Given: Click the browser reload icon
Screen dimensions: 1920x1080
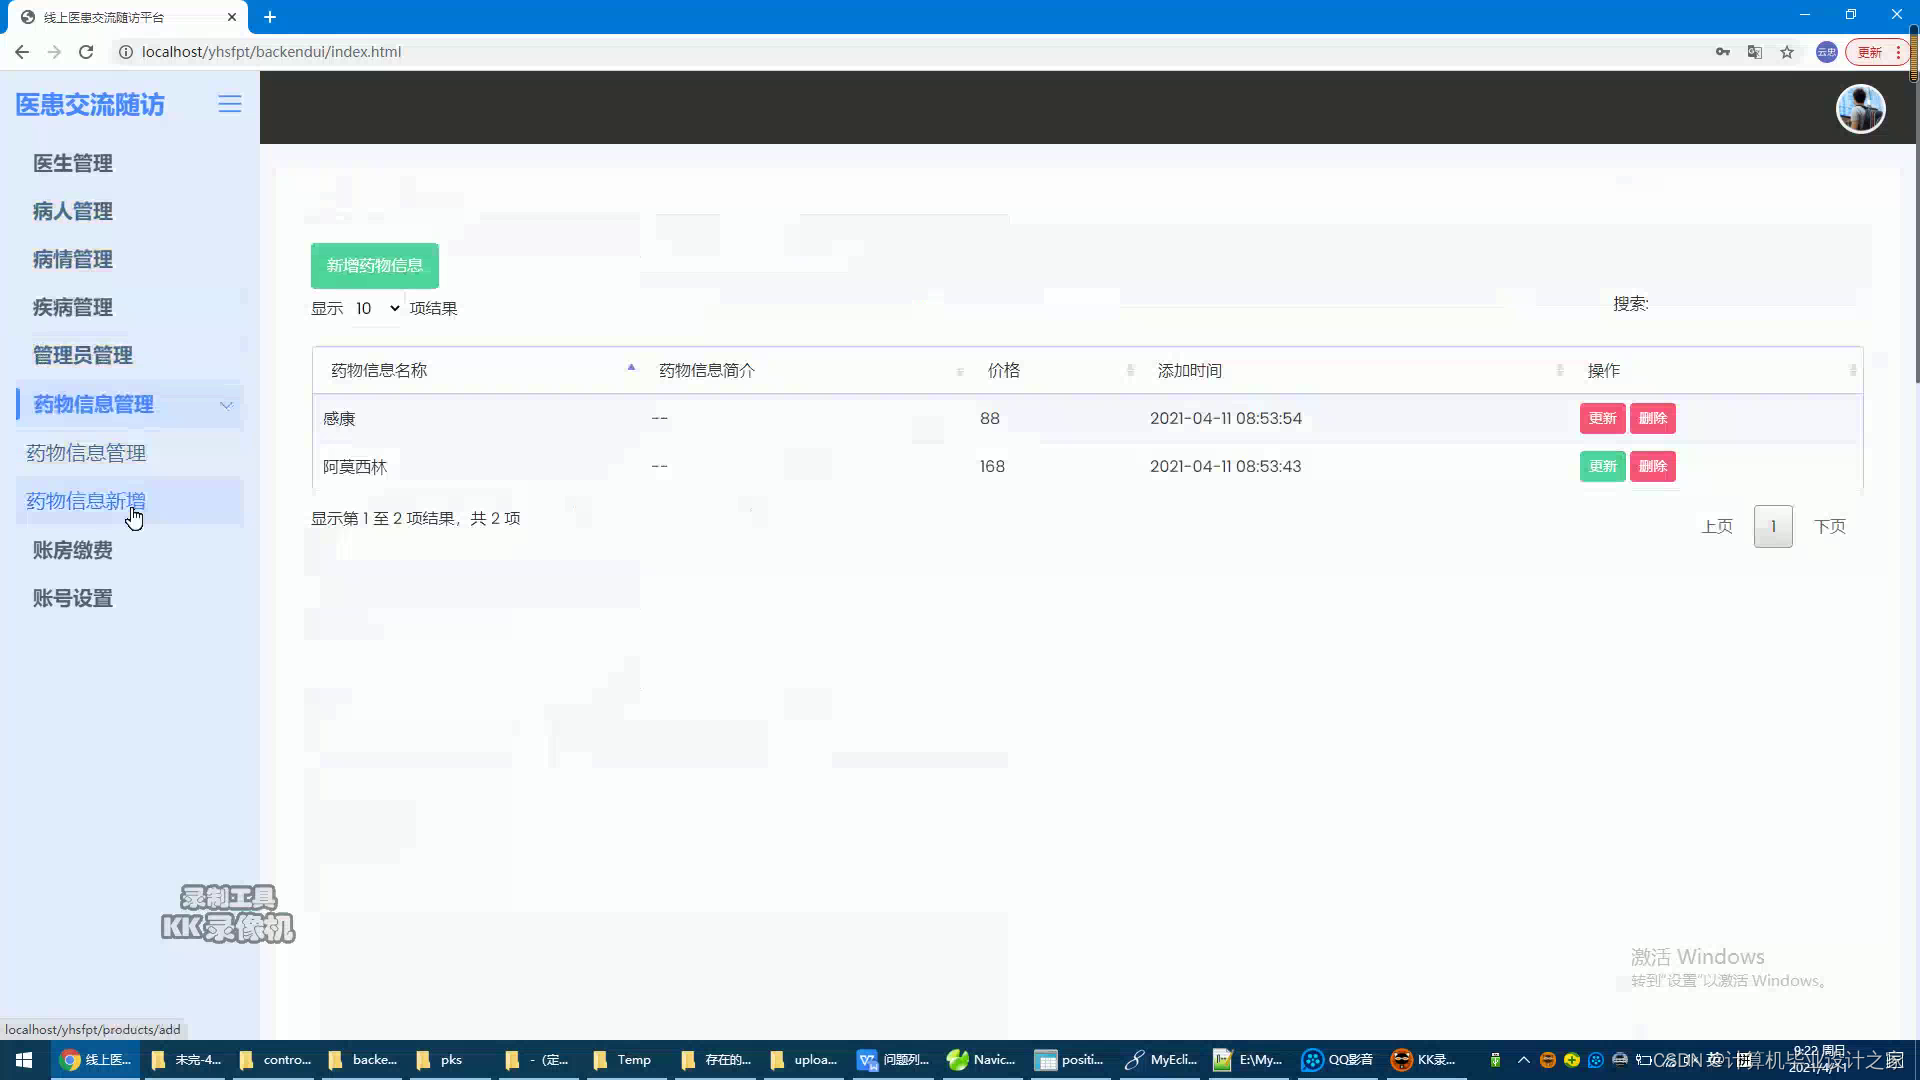Looking at the screenshot, I should (x=86, y=52).
